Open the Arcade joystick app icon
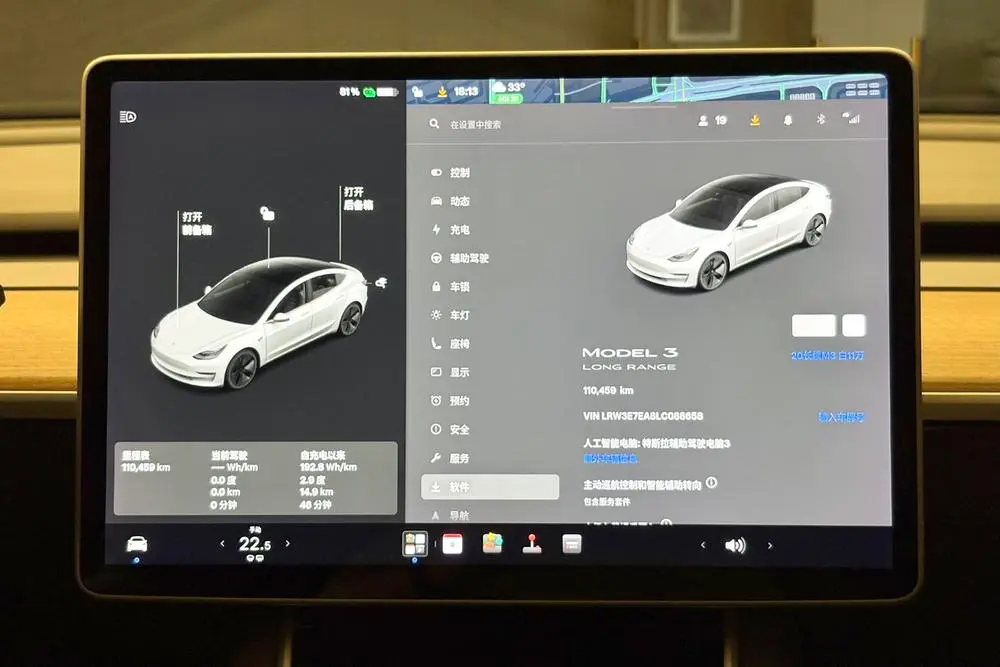The height and width of the screenshot is (667, 1000). click(x=532, y=543)
